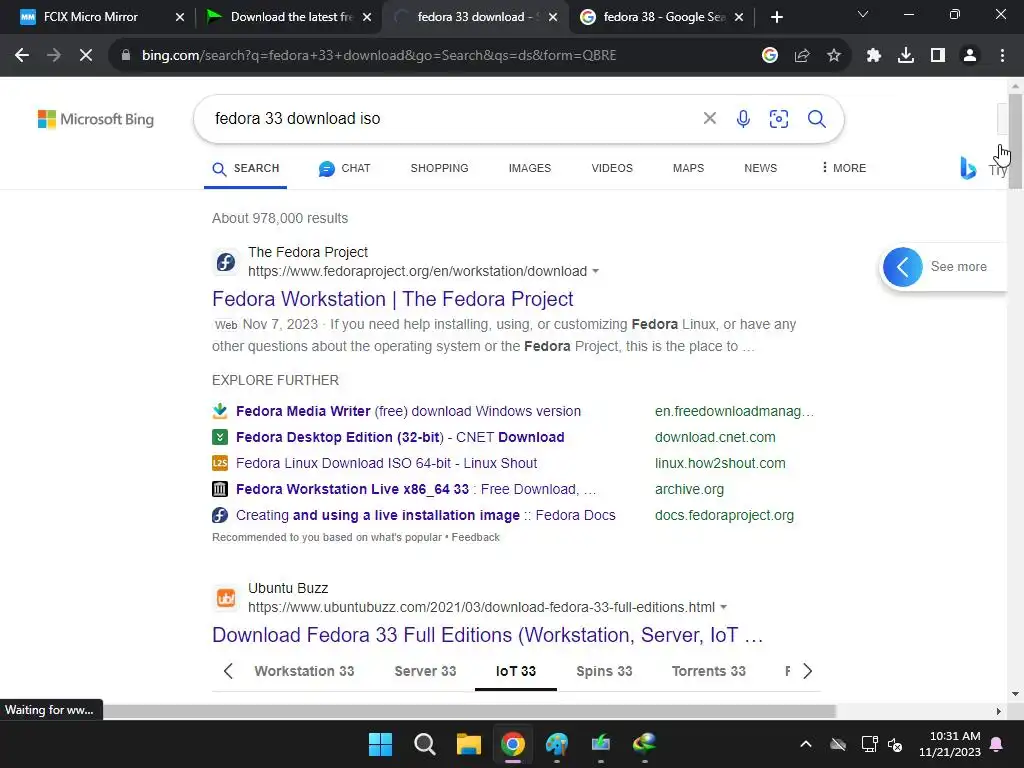Bookmark this page with the star icon

click(834, 56)
